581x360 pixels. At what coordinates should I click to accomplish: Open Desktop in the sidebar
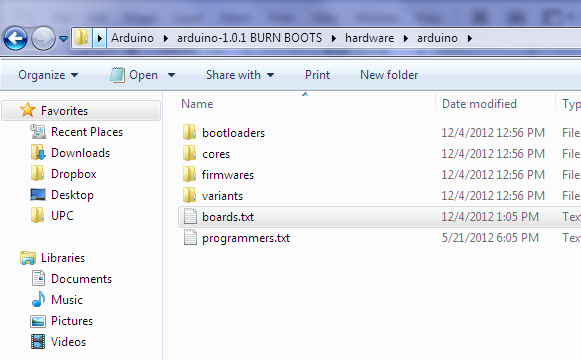tap(72, 195)
